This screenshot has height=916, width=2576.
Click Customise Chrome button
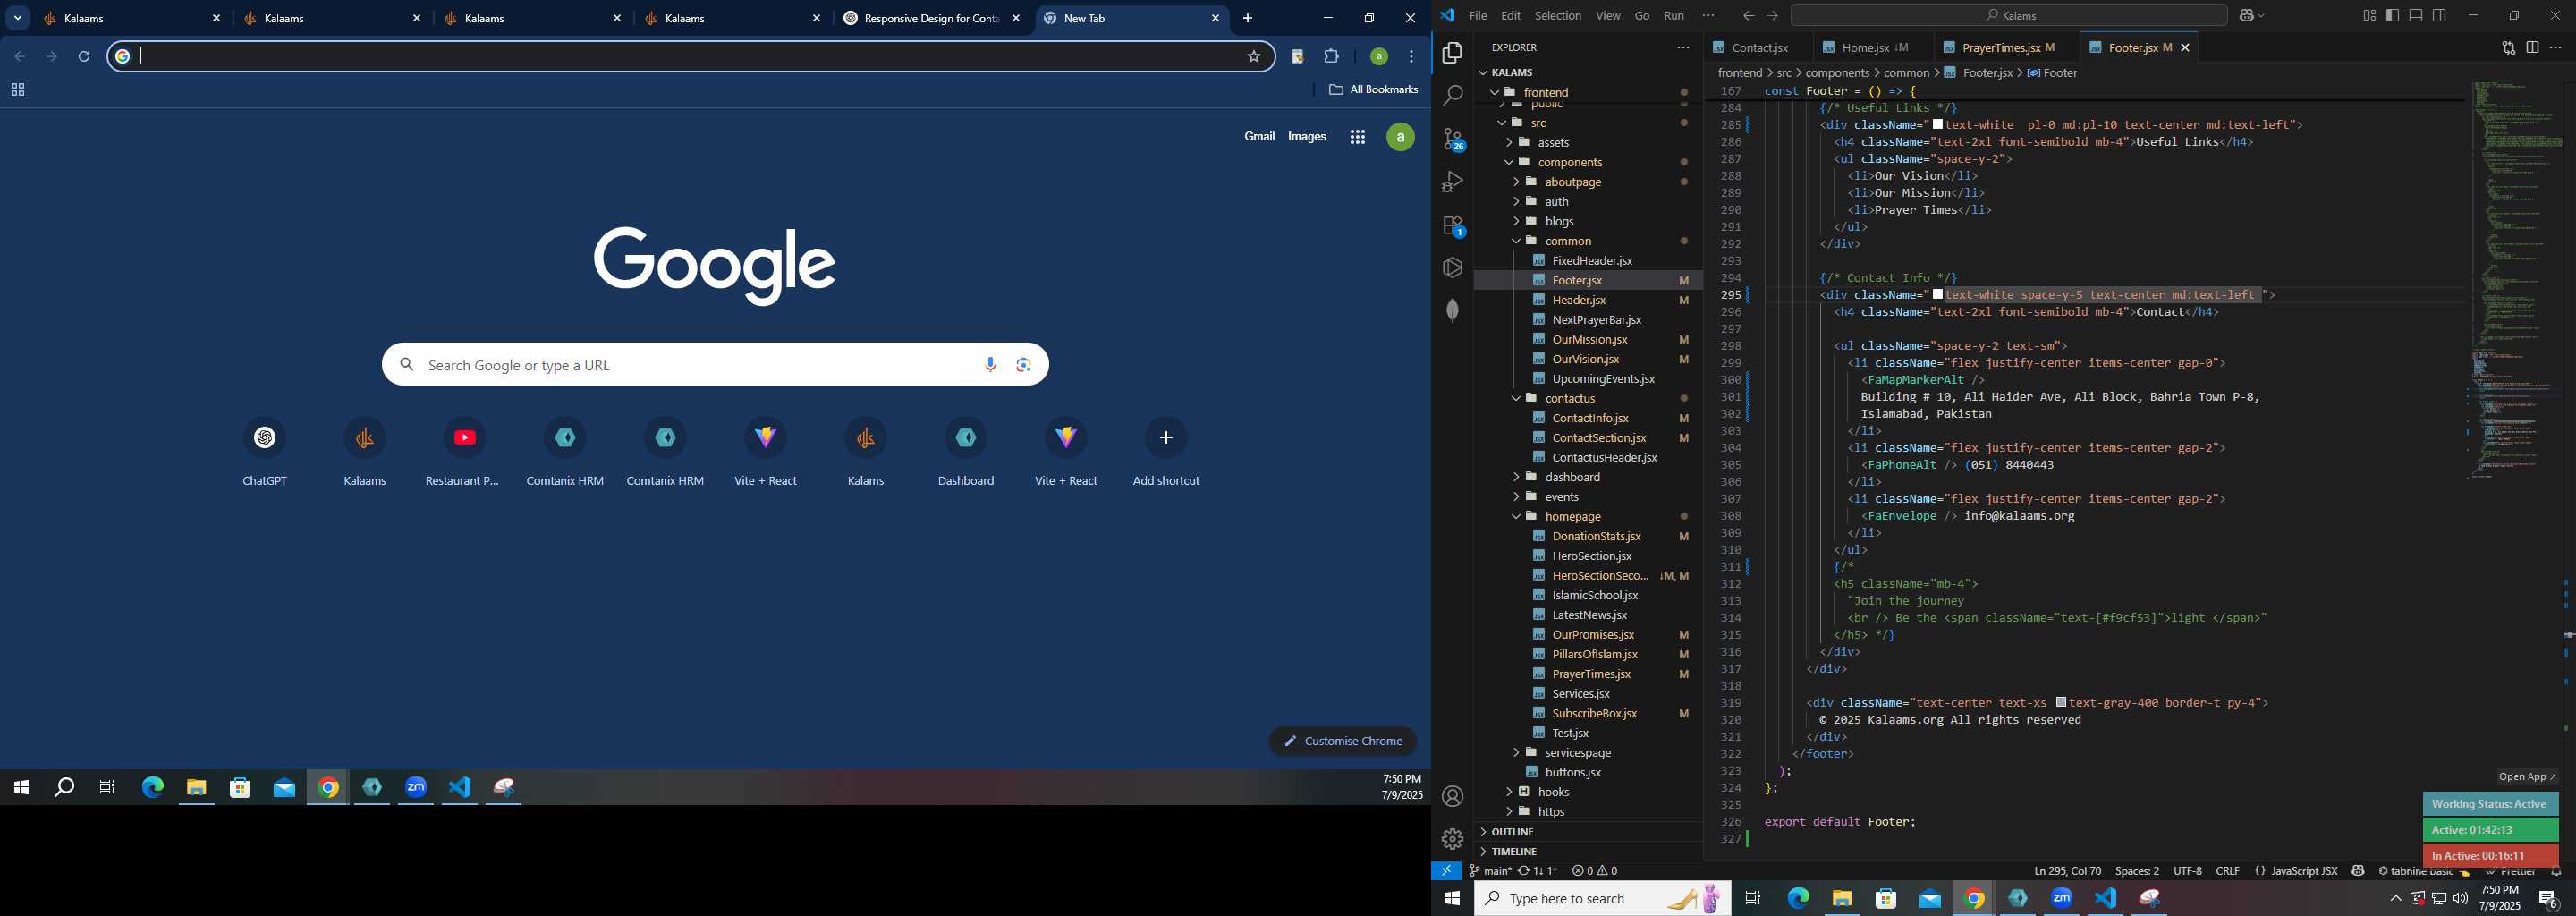(x=1343, y=741)
